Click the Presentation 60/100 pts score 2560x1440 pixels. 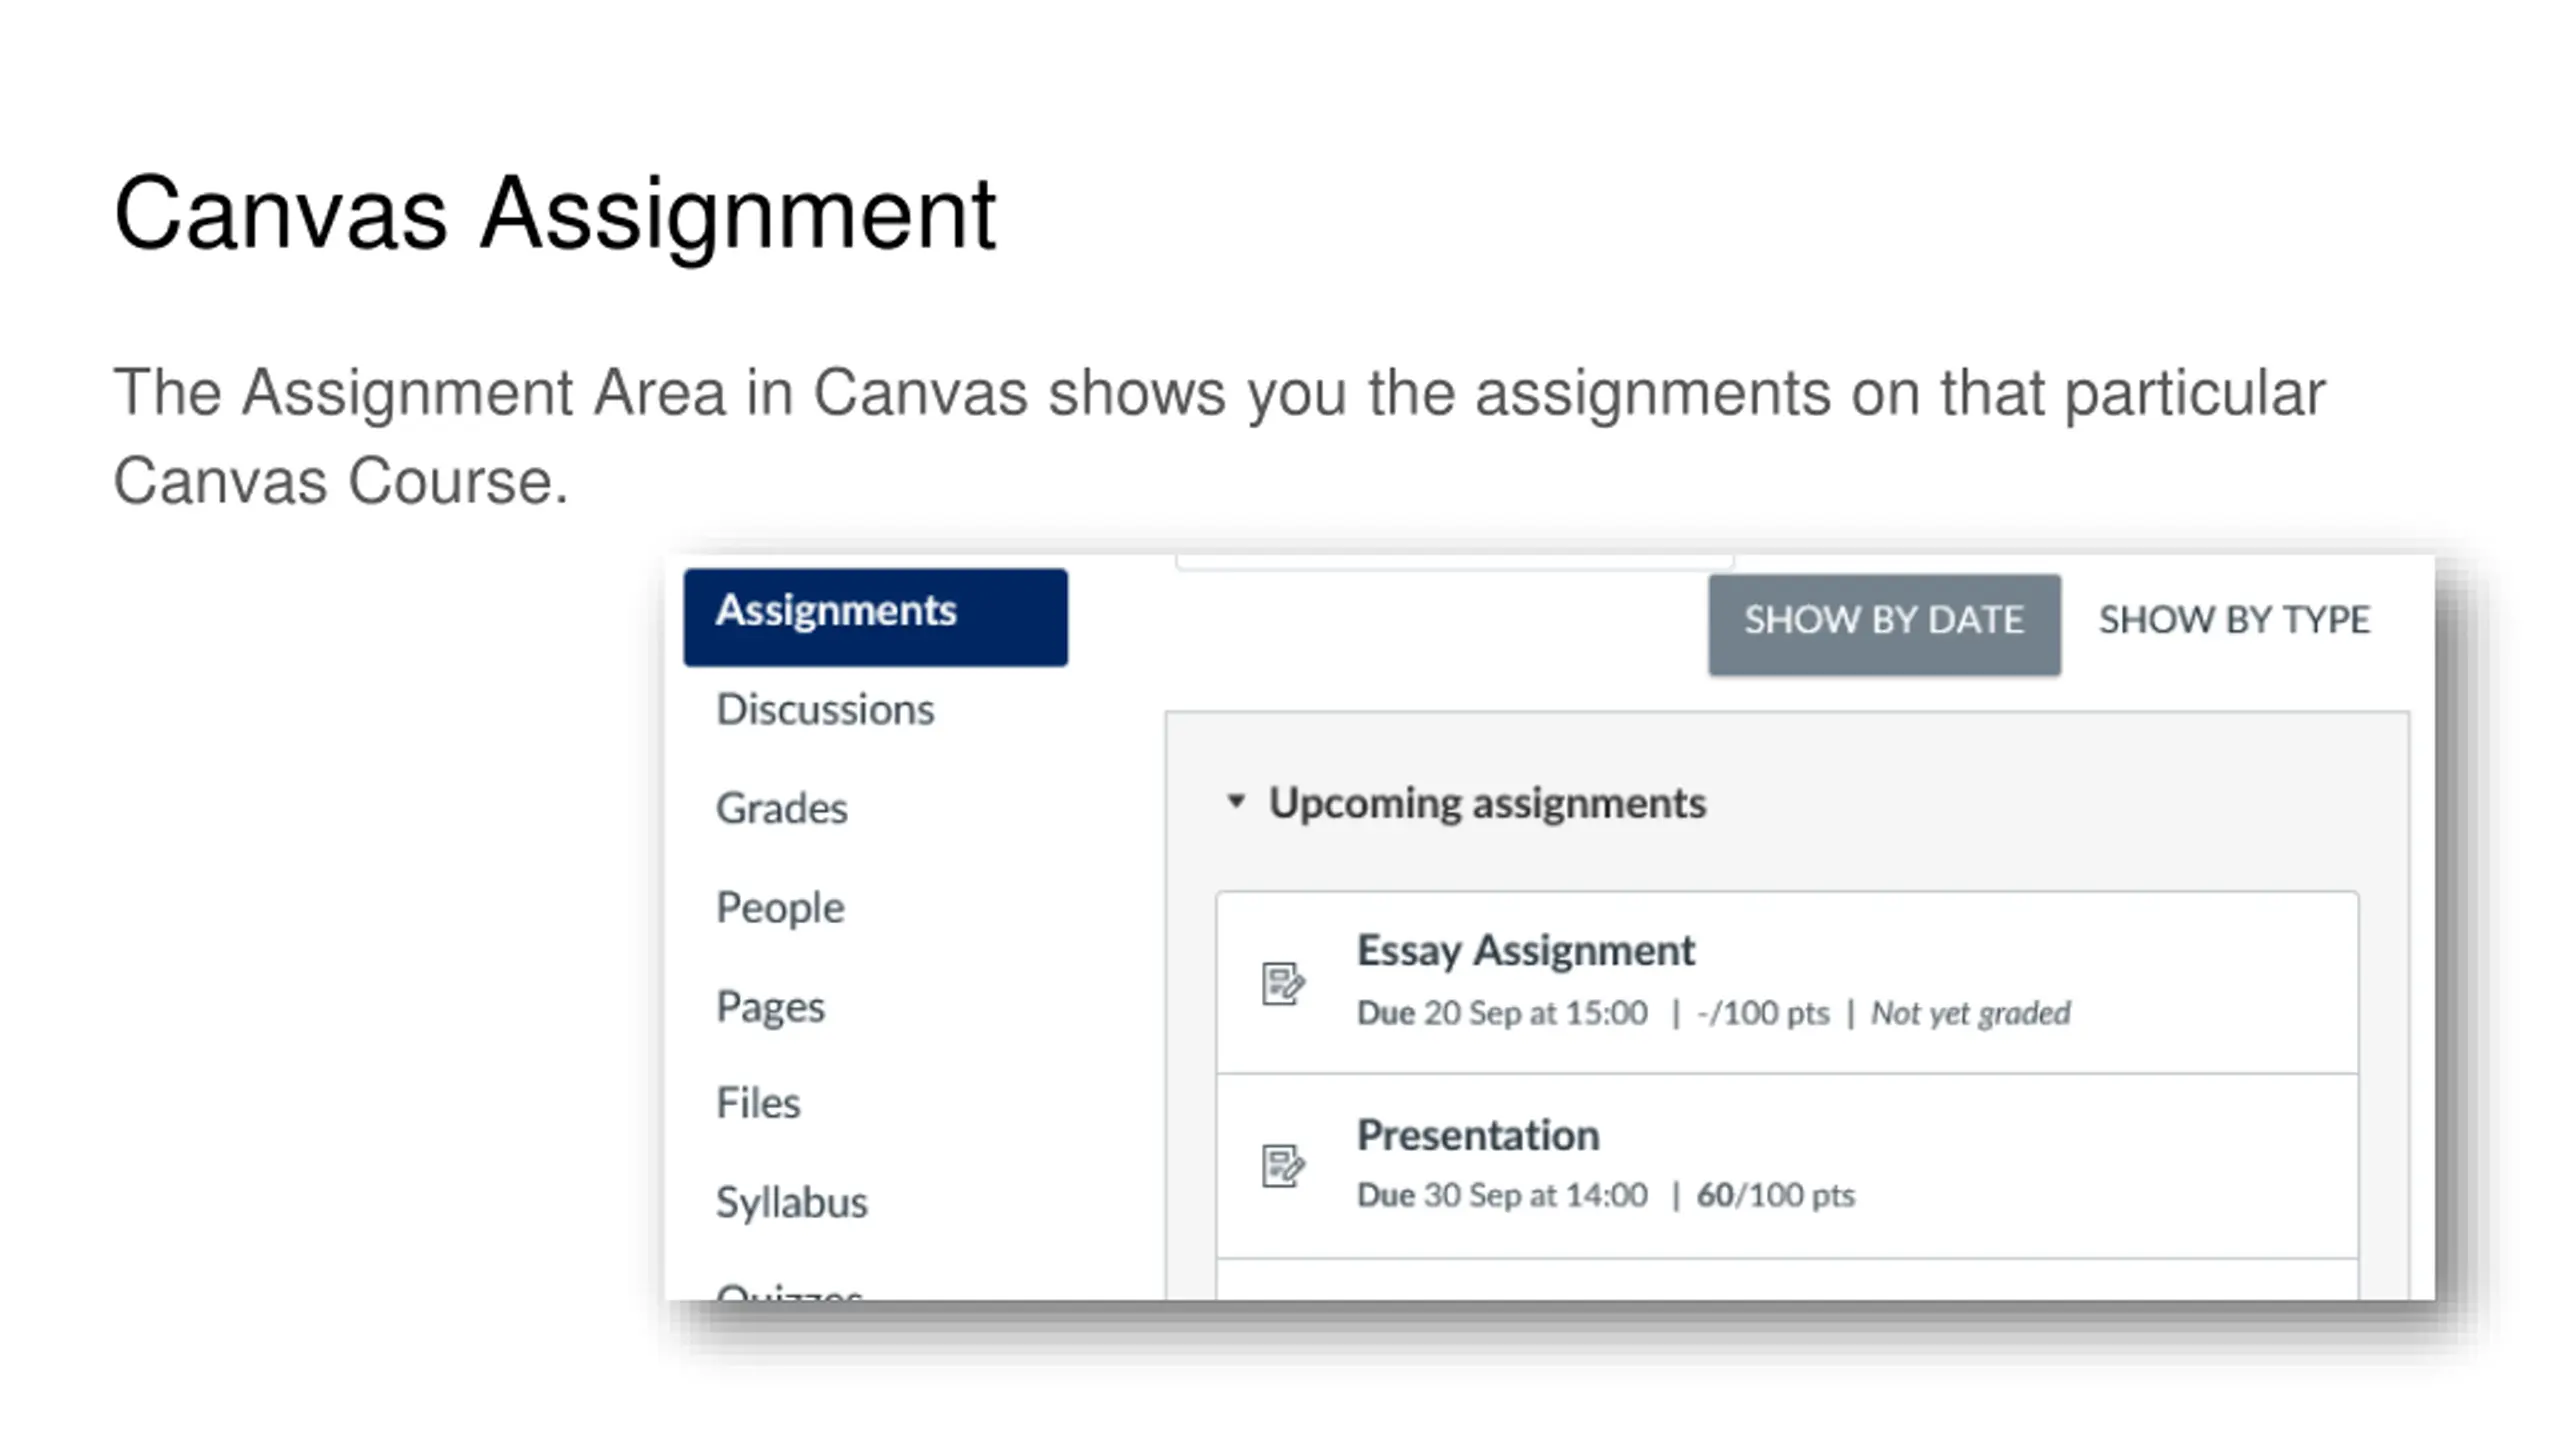1775,1195
